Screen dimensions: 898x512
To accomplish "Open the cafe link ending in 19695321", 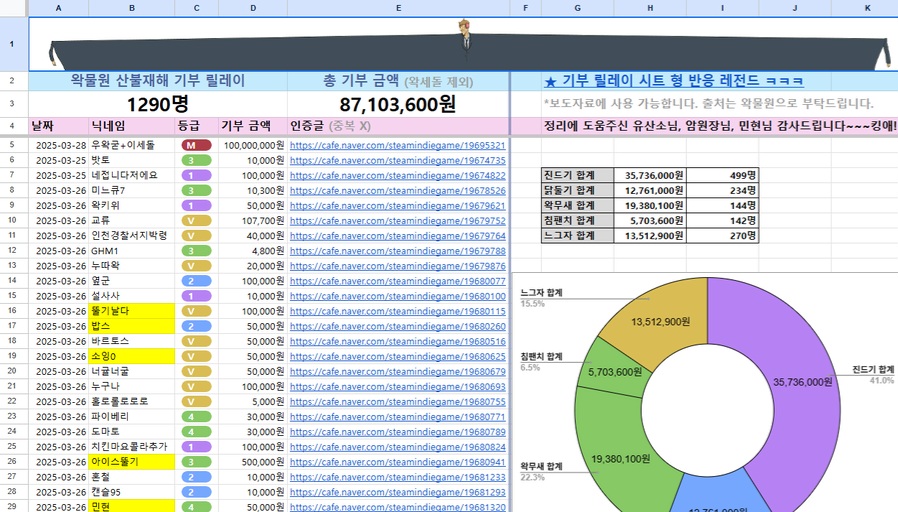I will (x=397, y=145).
